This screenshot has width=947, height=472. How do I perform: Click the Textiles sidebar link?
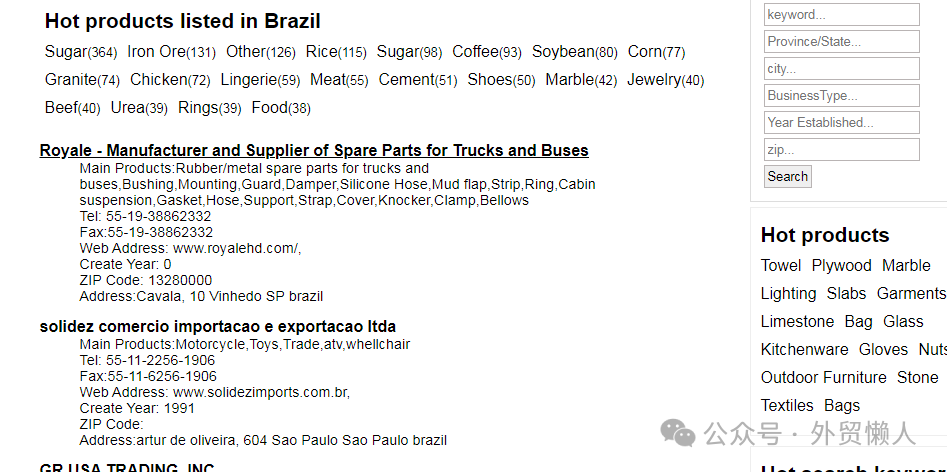coord(787,406)
